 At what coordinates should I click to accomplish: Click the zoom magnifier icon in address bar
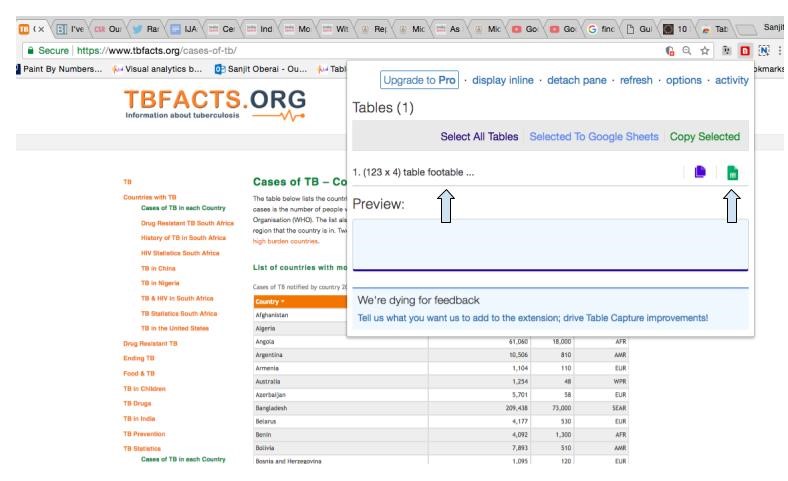[x=686, y=51]
